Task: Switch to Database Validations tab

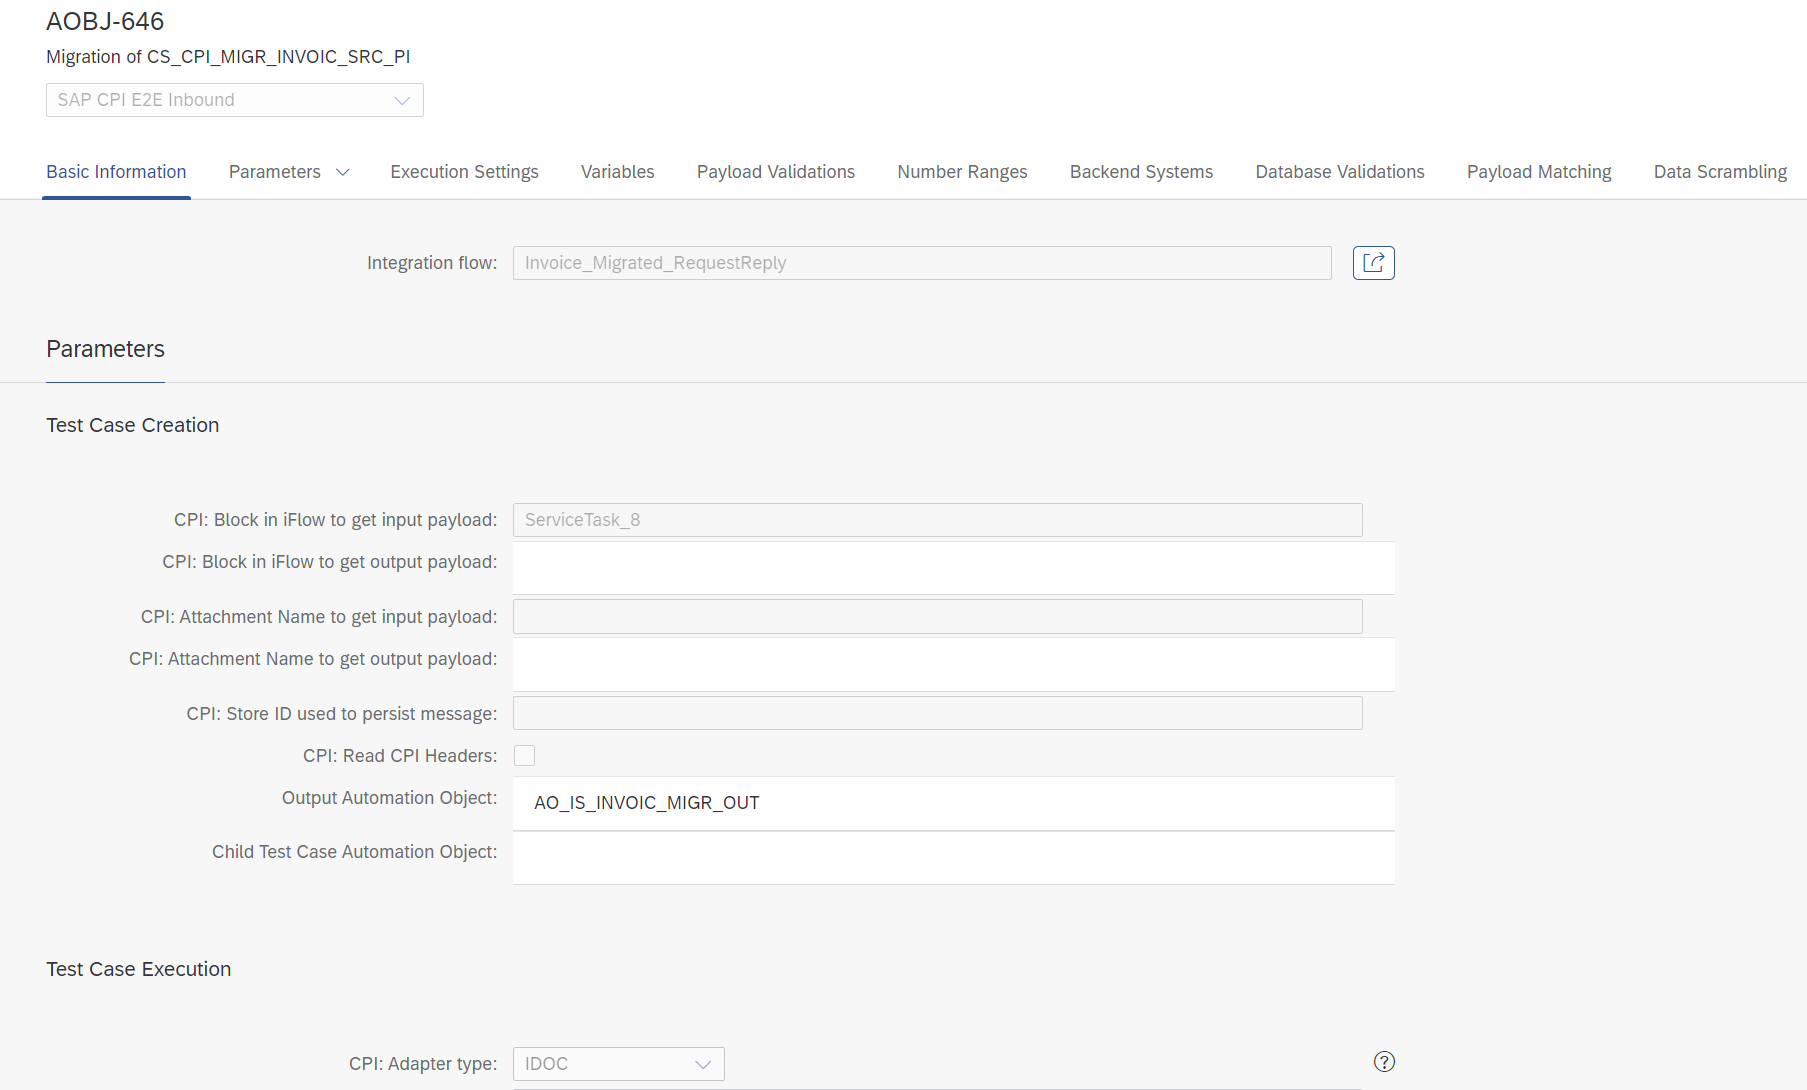Action: [x=1339, y=172]
